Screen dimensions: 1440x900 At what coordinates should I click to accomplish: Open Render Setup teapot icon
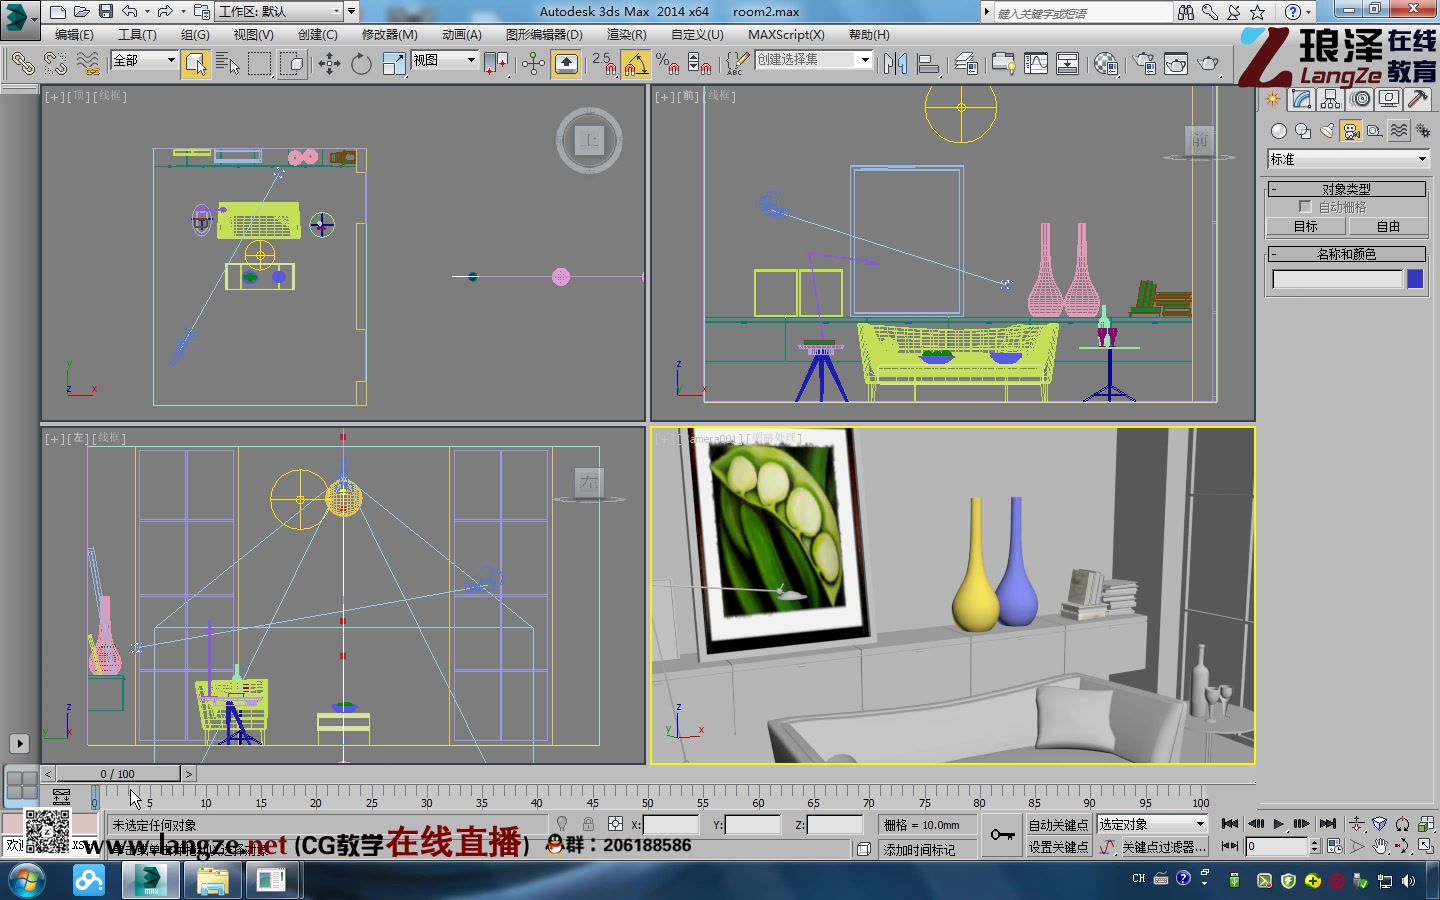coord(1144,64)
